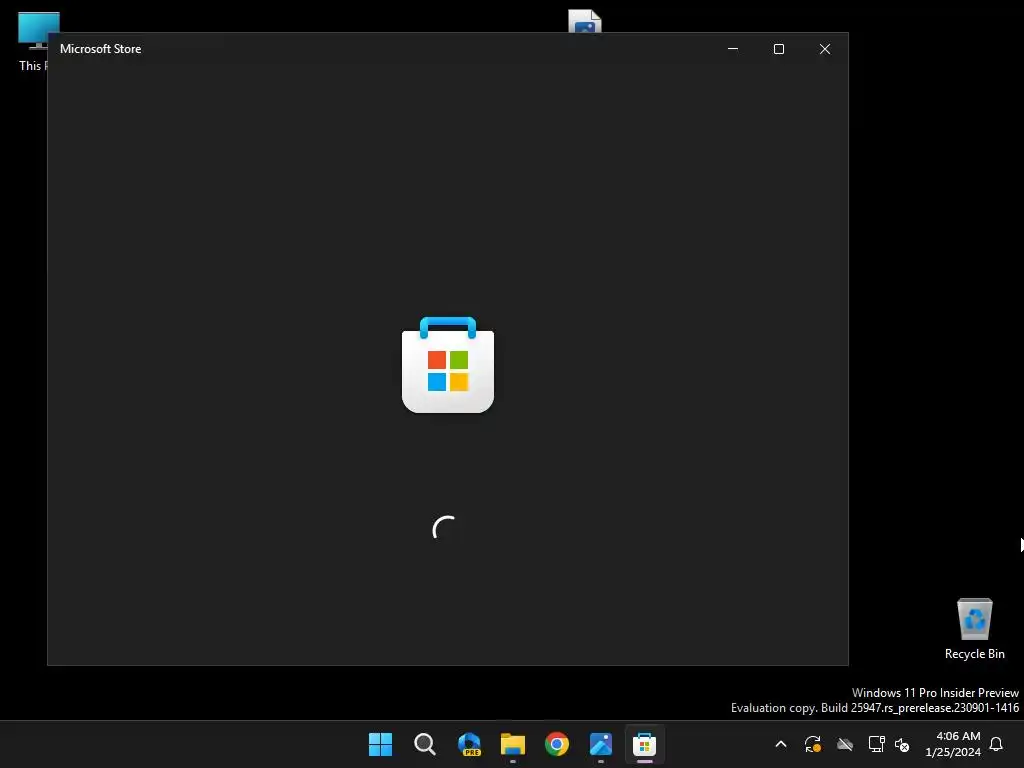
Task: Click the Microsoft Store splash logo
Action: [448, 365]
